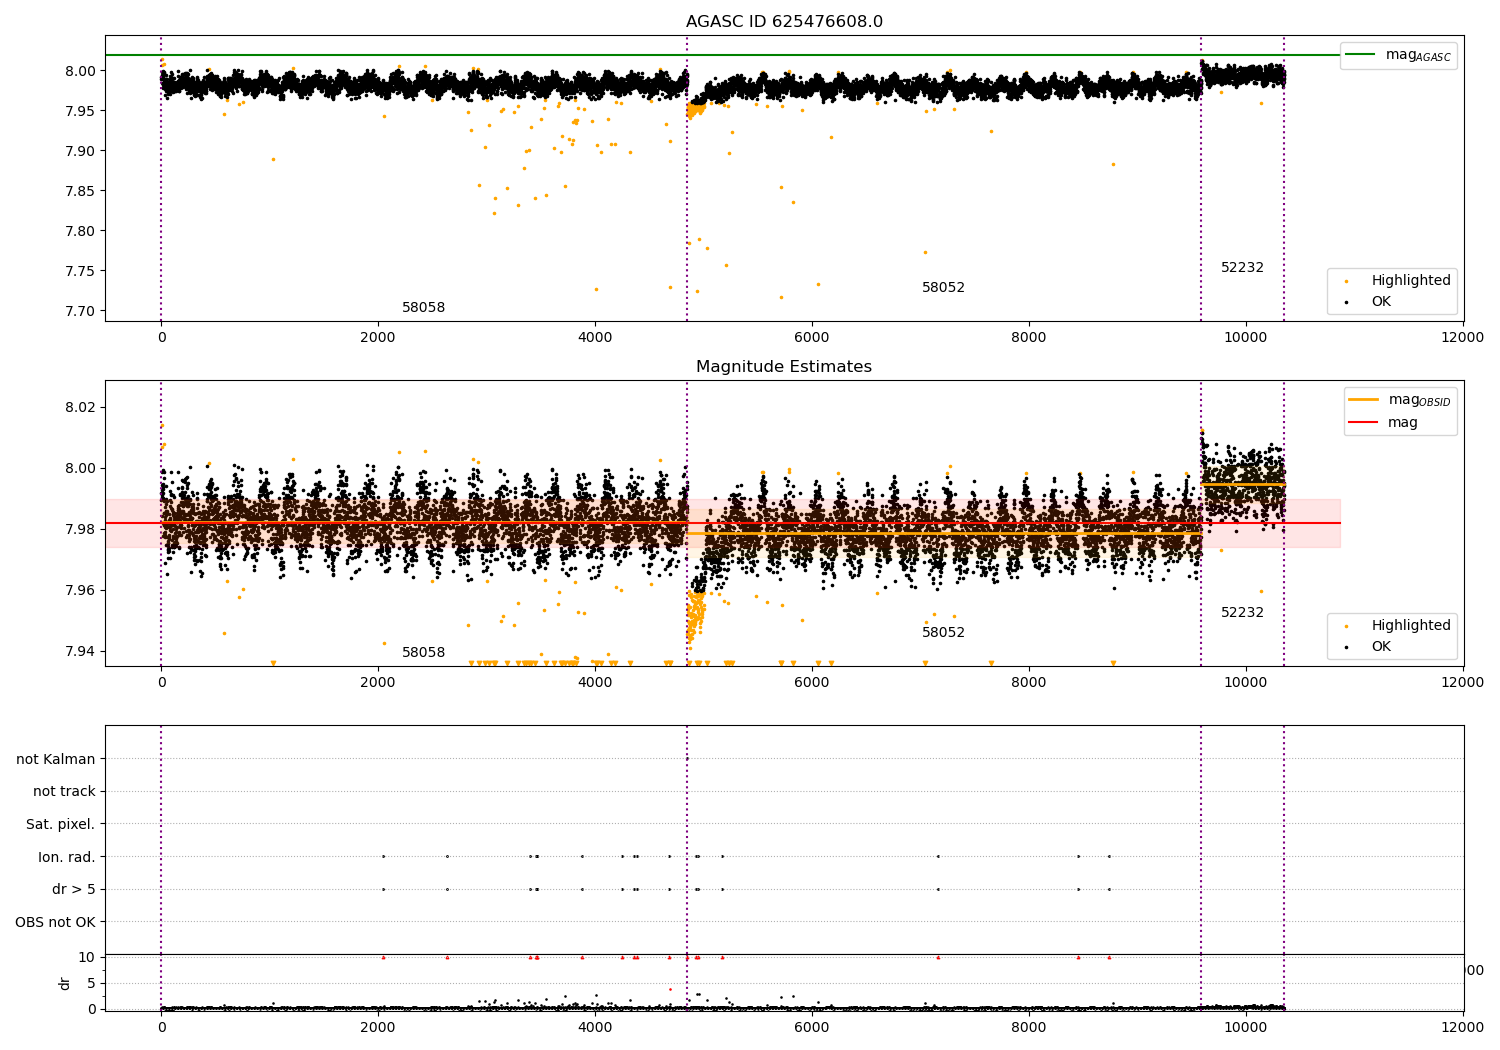Click the 'not track' axis label
The width and height of the screenshot is (1500, 1050).
coord(64,792)
